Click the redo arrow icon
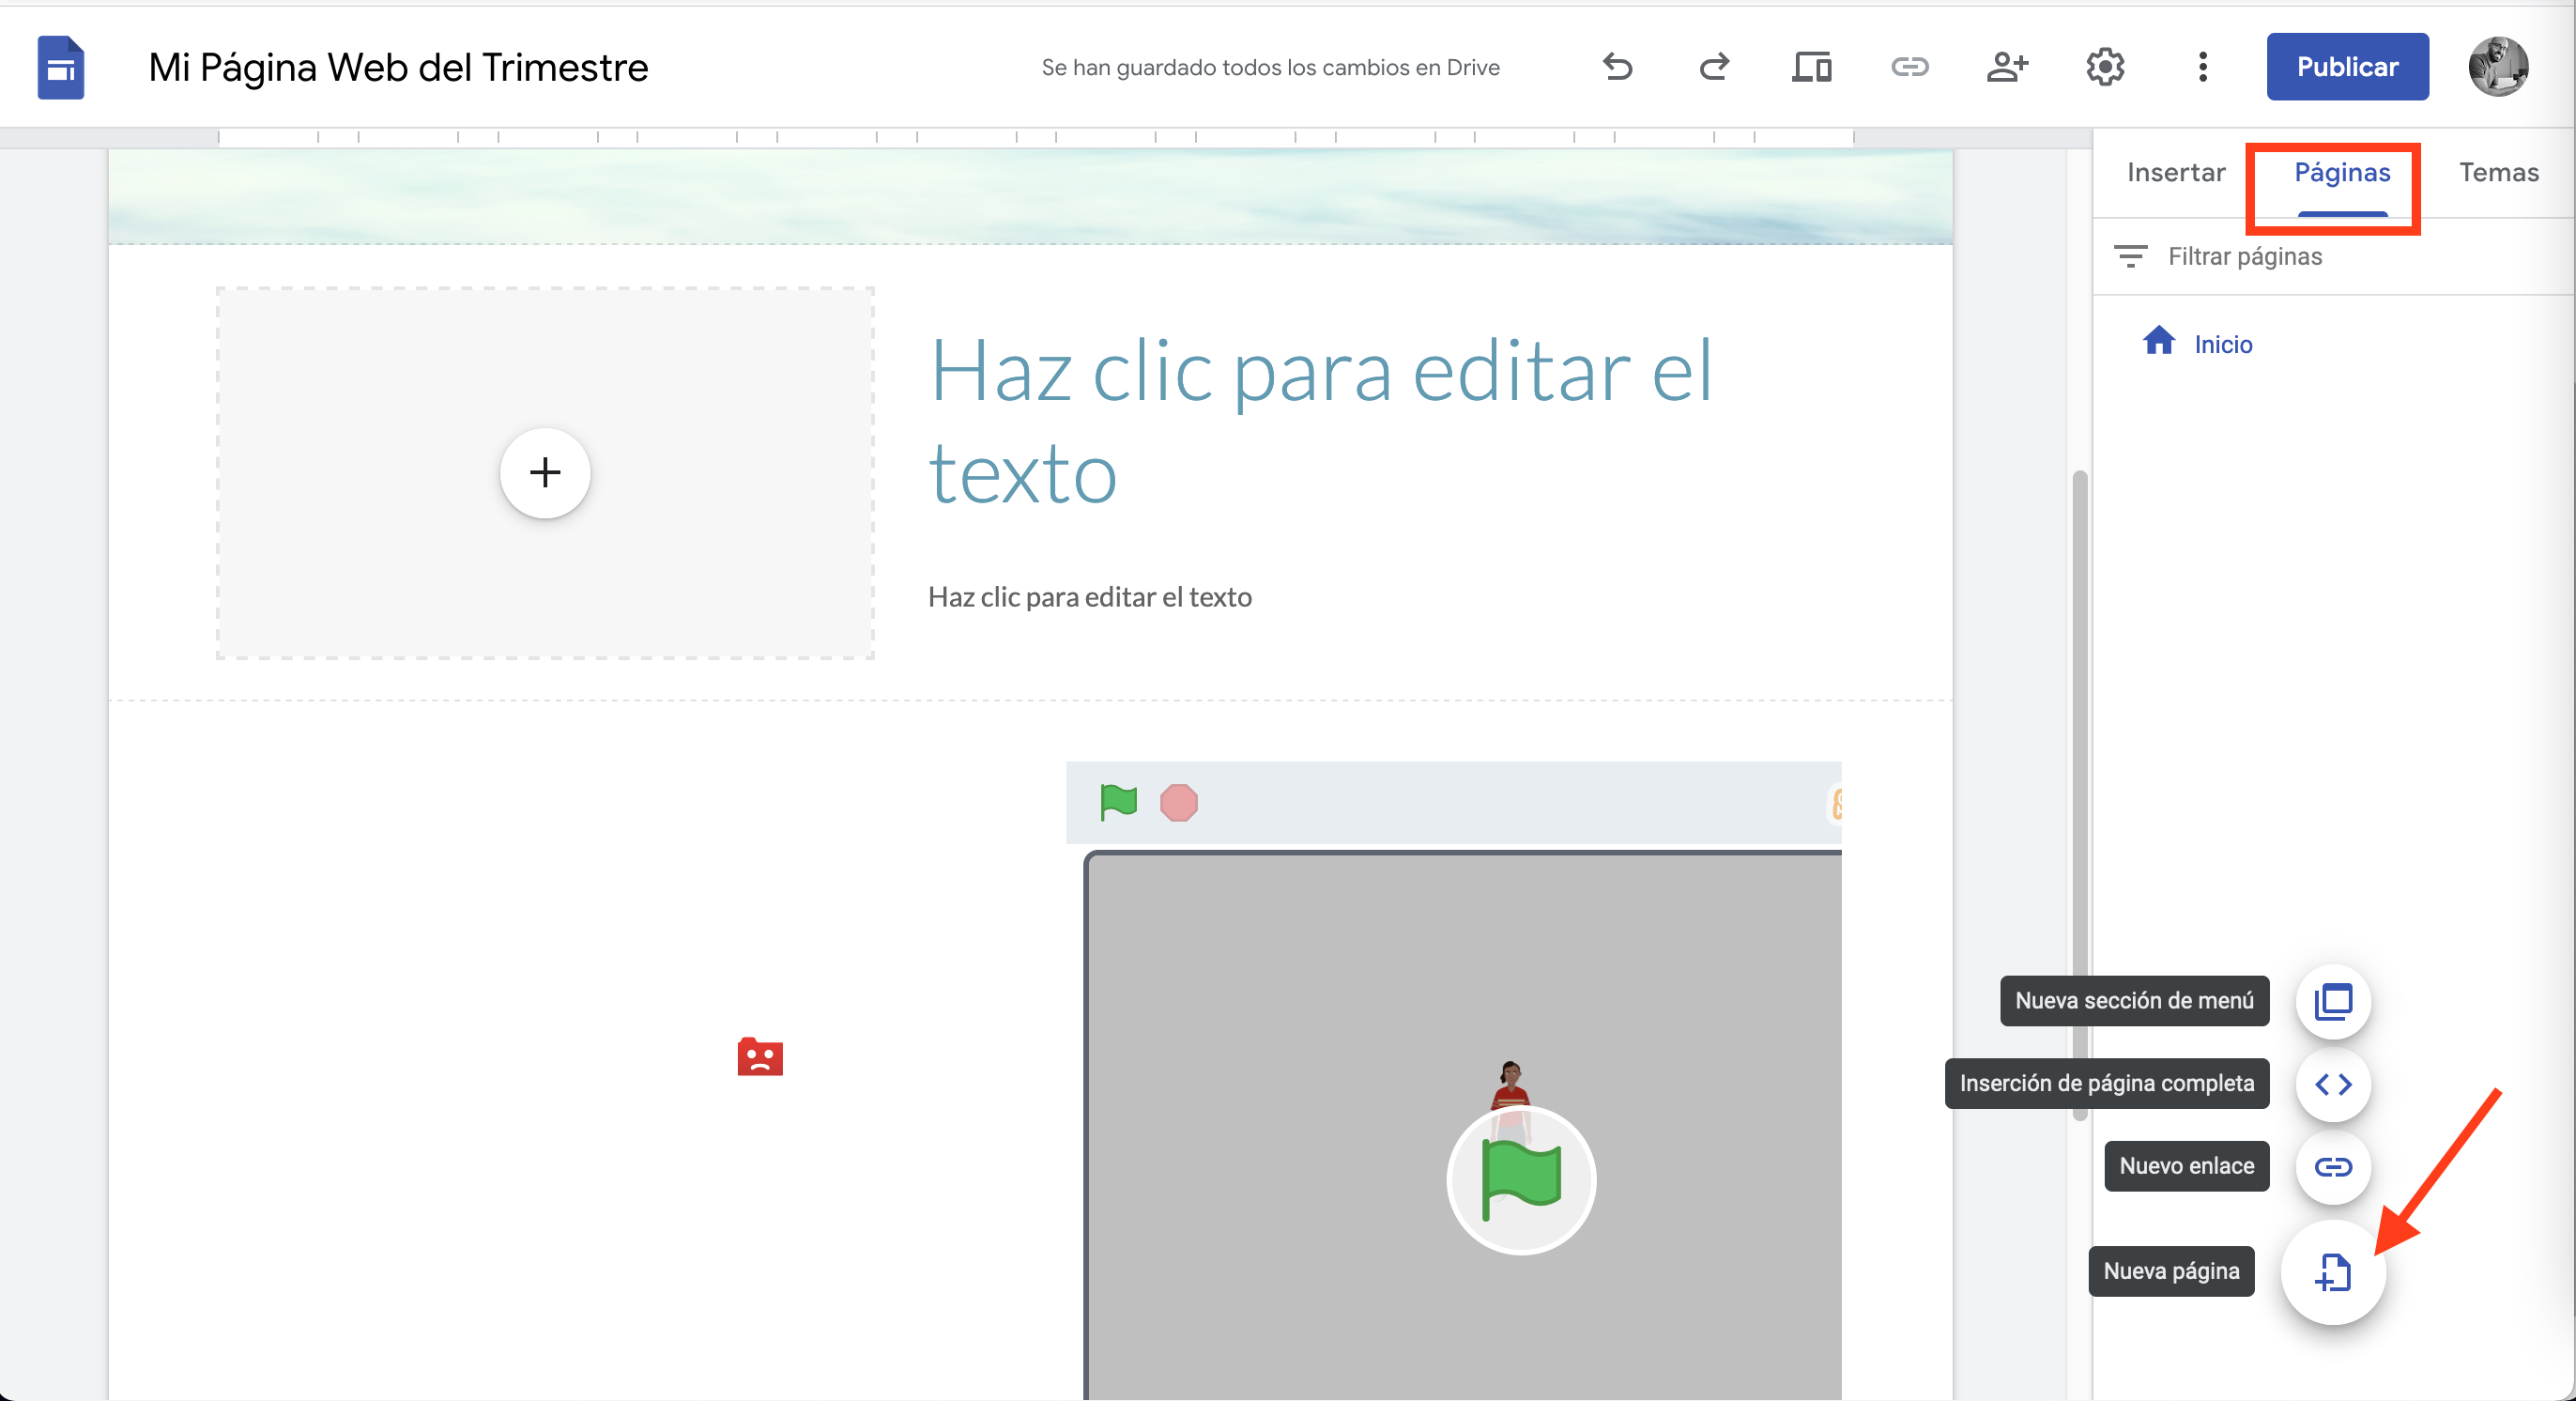Screen dimensions: 2576x1401 1714,67
